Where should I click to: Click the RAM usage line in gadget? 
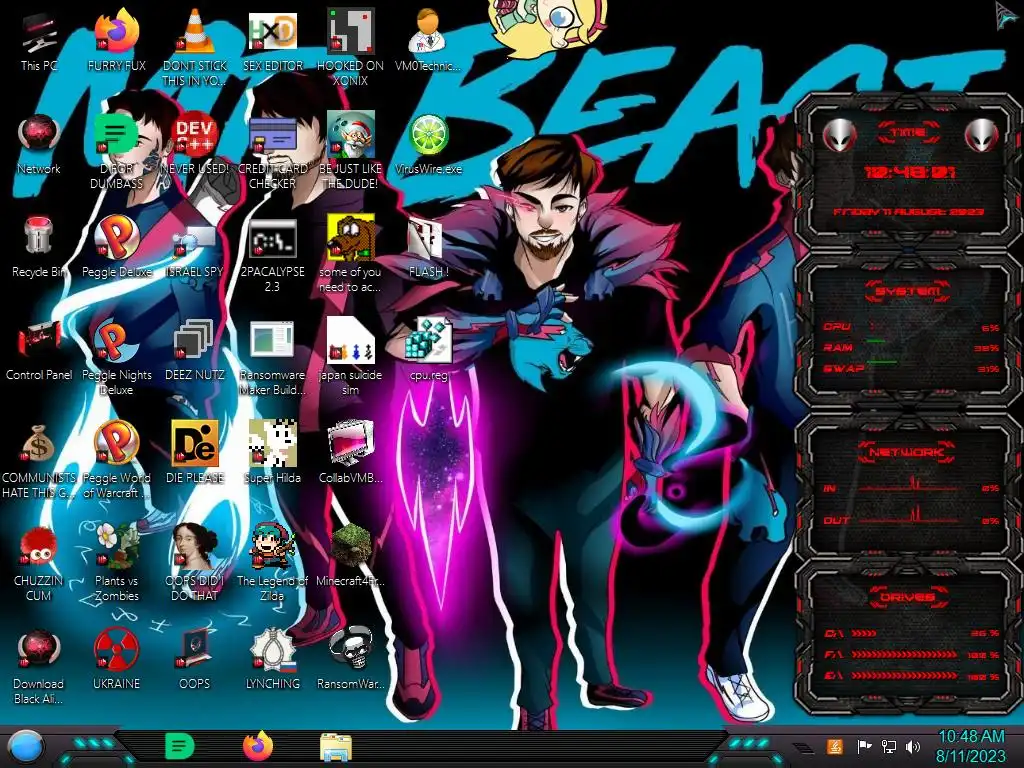[x=911, y=347]
